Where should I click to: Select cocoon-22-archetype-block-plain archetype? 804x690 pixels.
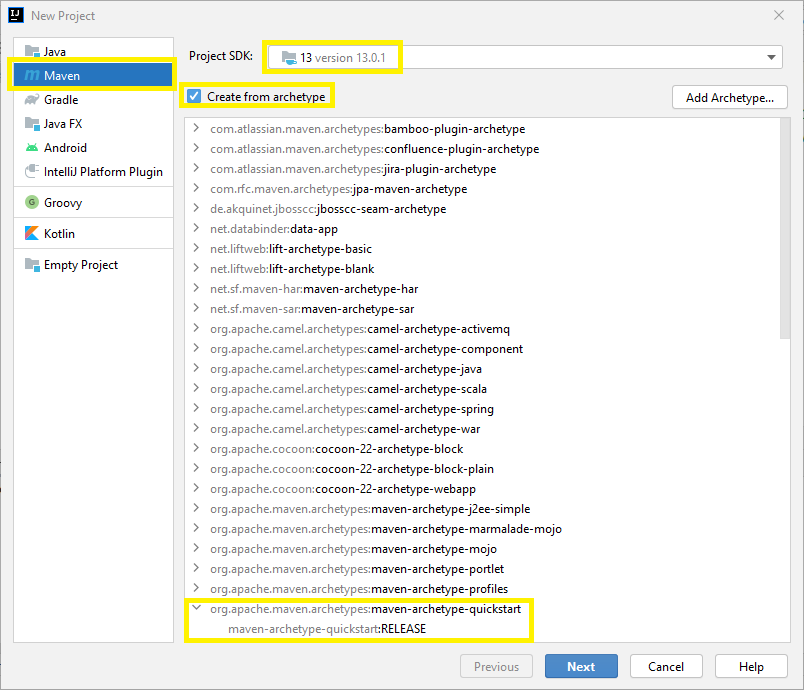(x=352, y=469)
